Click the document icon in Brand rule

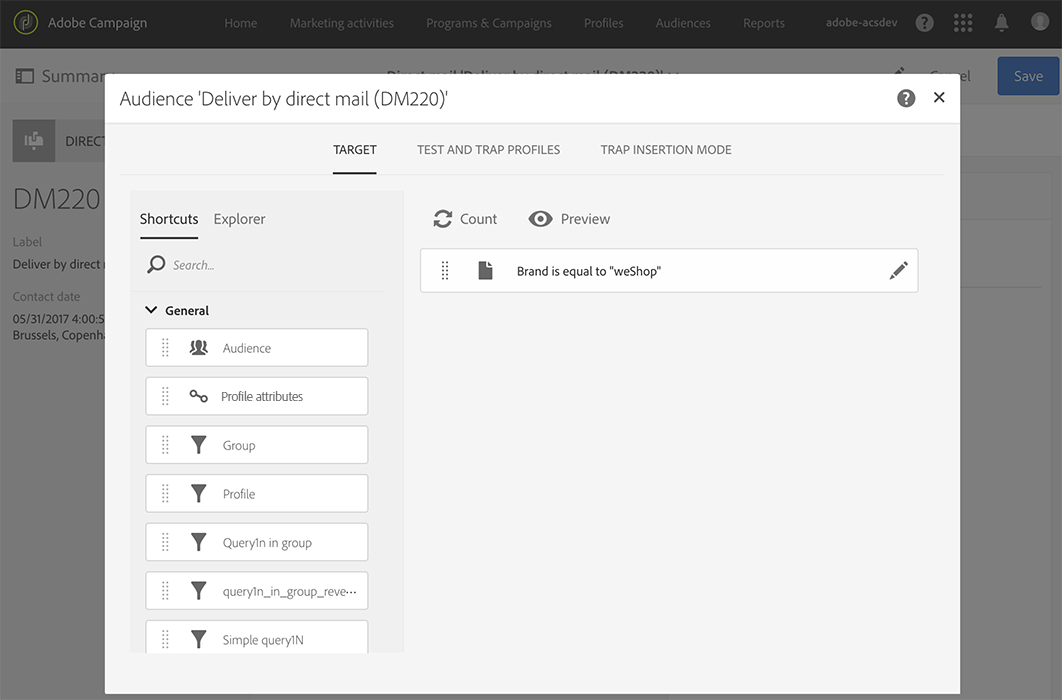(x=485, y=271)
